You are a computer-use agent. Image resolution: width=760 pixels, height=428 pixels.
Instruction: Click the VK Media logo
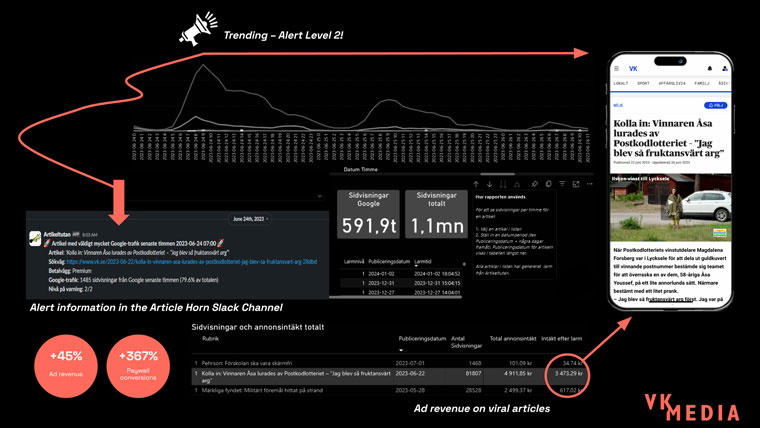click(x=692, y=407)
